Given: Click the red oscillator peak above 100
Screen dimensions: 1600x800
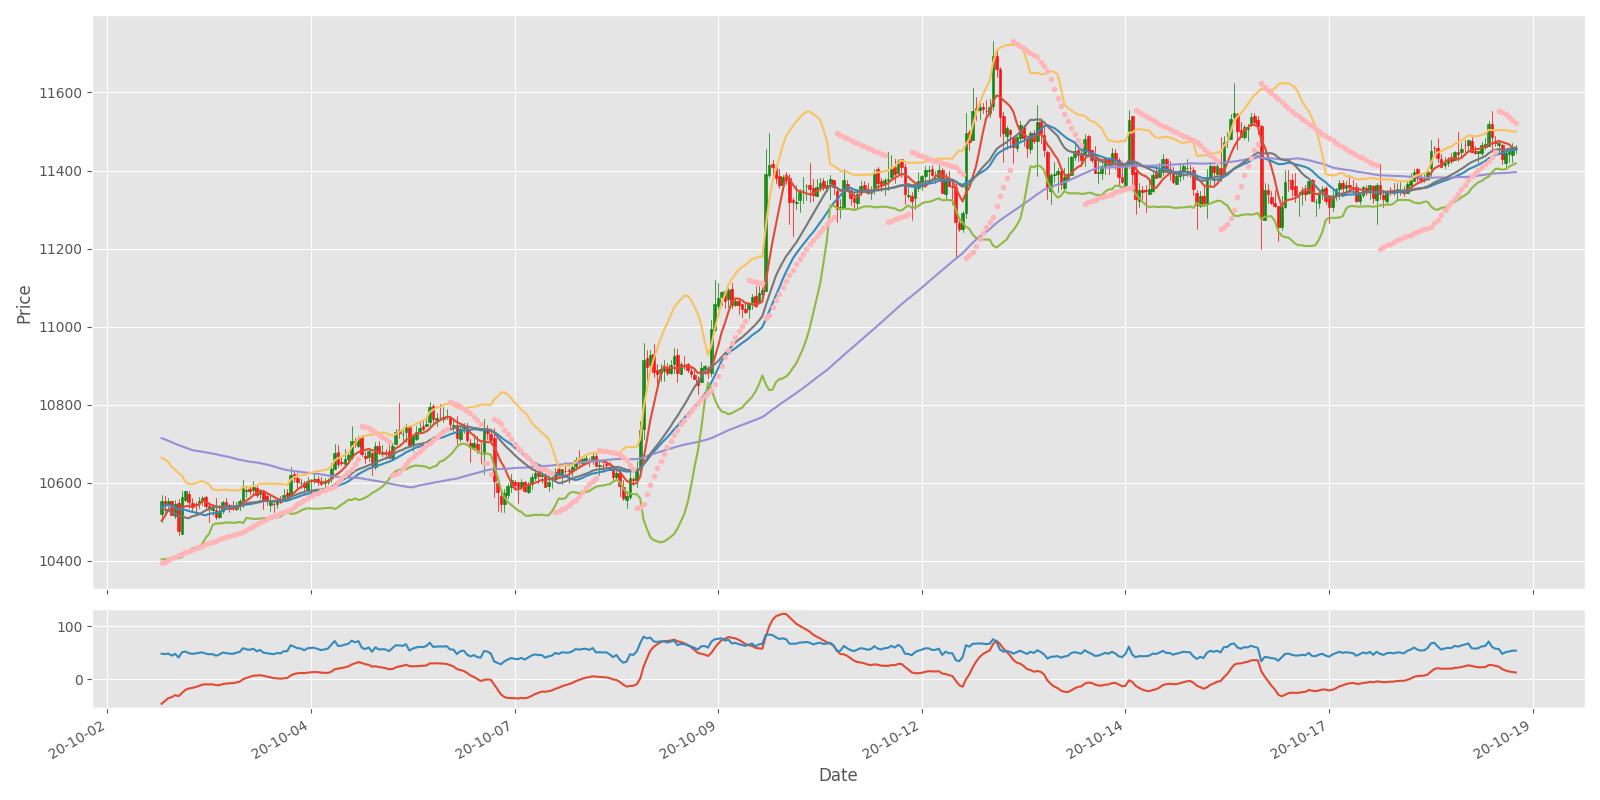Looking at the screenshot, I should coord(783,614).
